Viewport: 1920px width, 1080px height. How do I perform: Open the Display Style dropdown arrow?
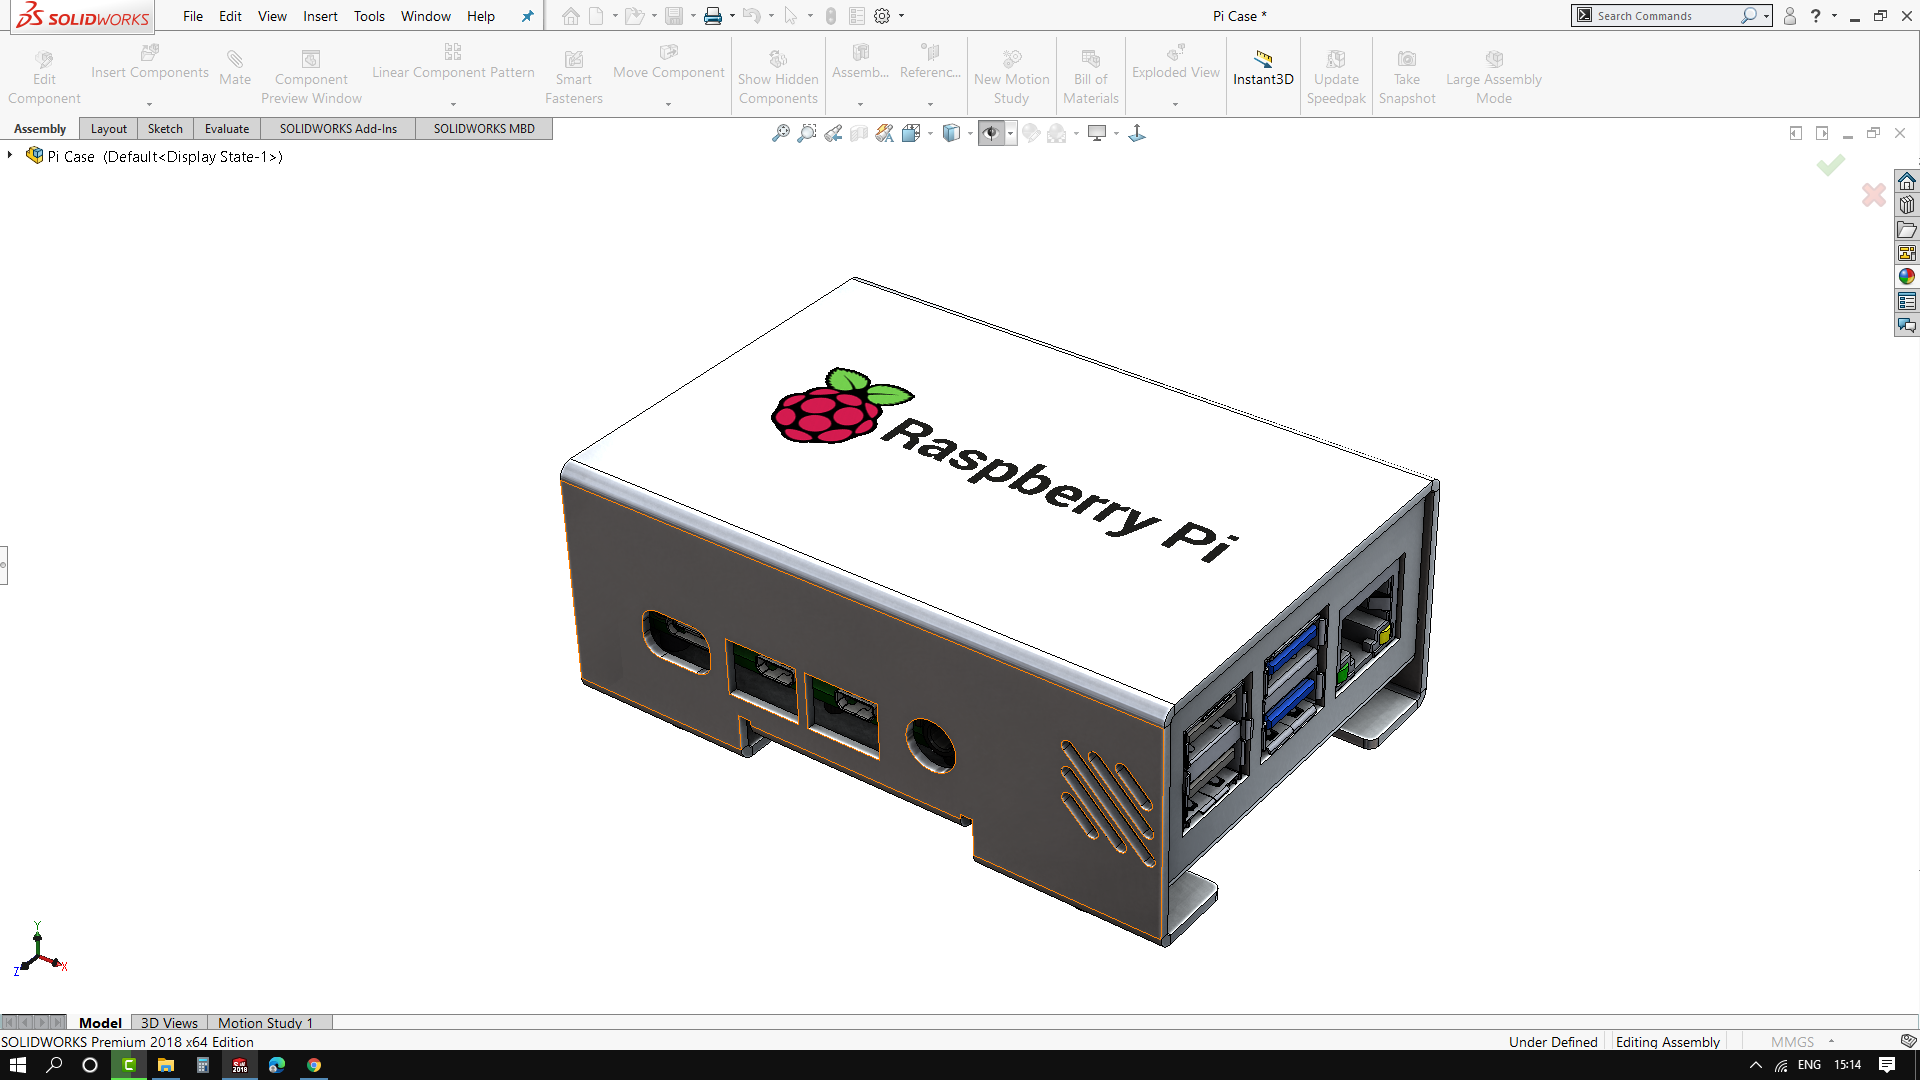[971, 133]
